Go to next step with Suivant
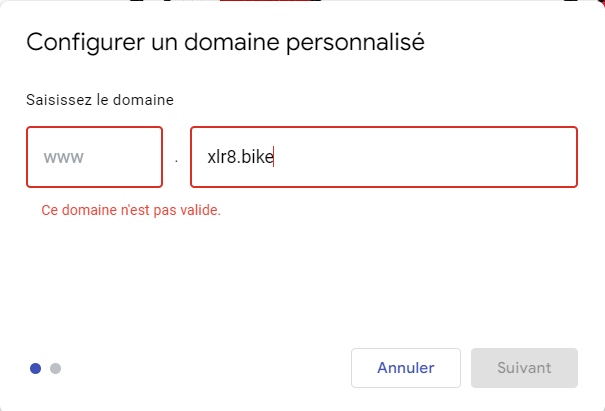 (x=524, y=368)
